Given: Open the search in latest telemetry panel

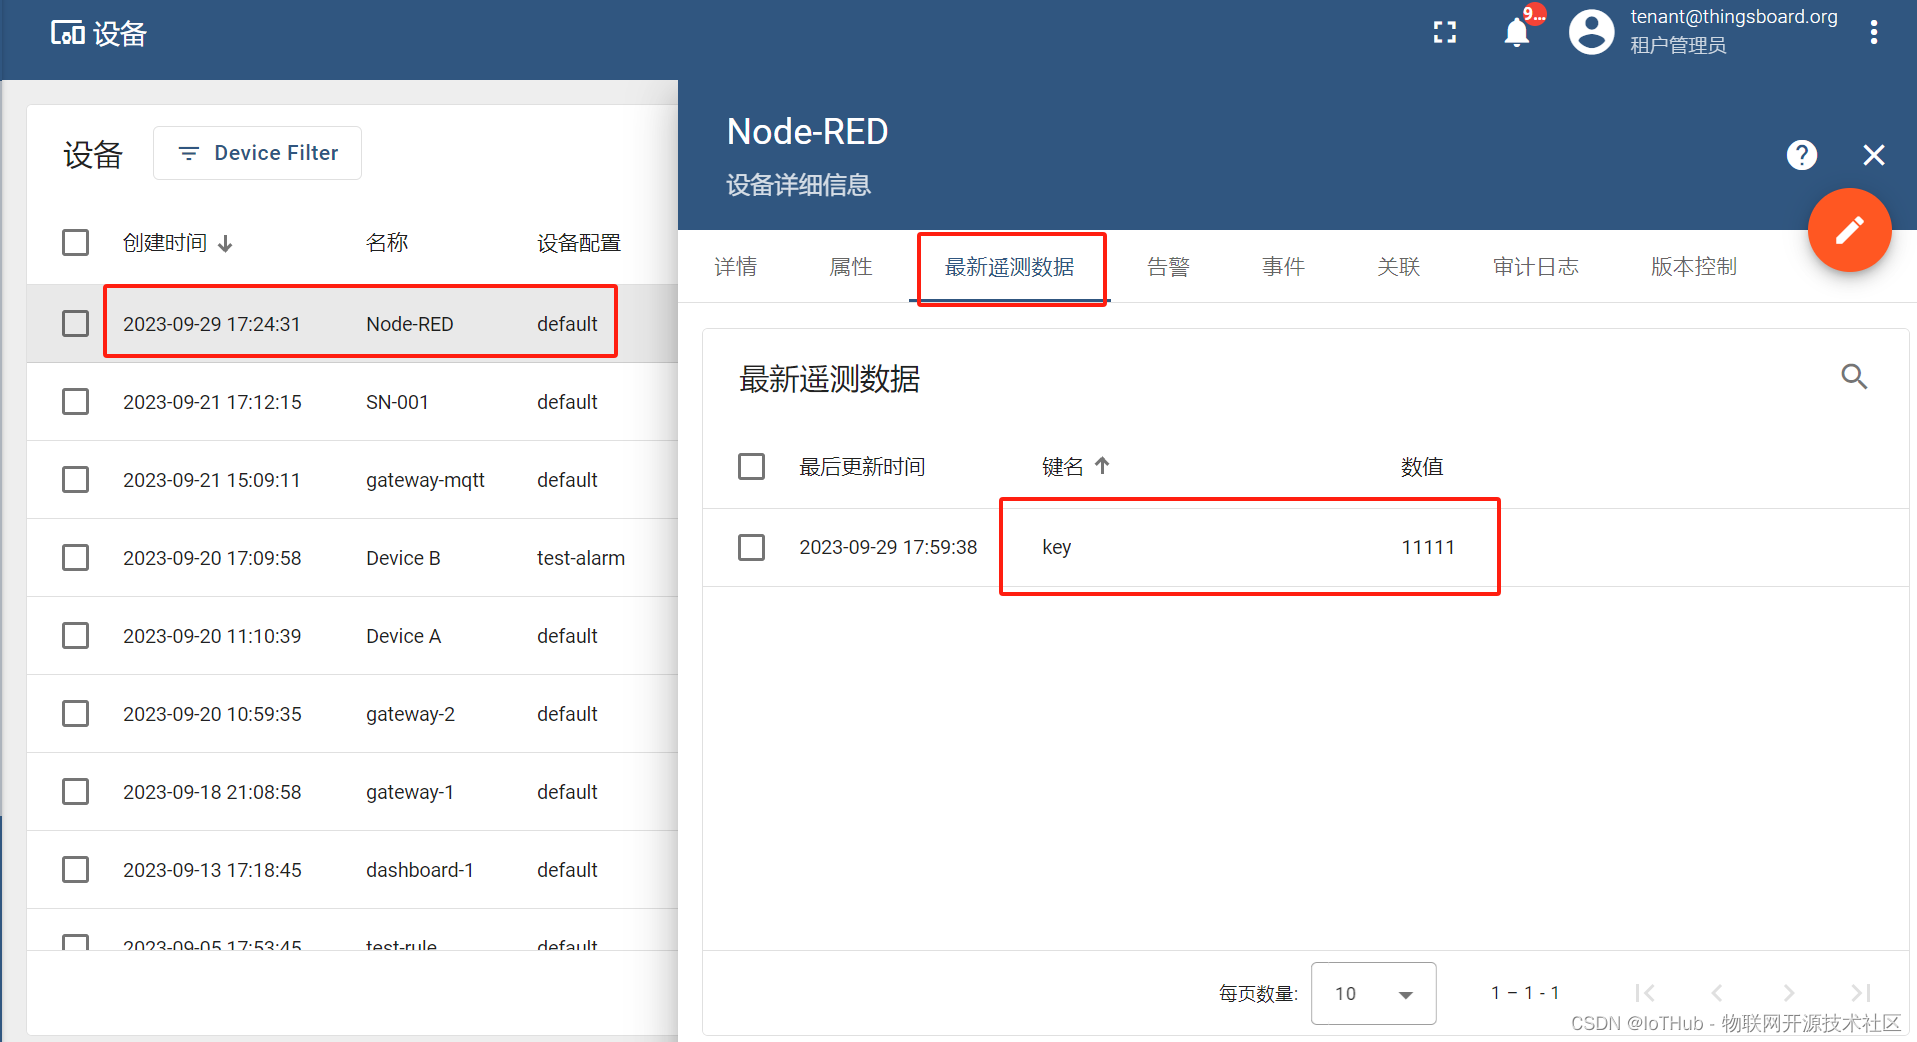Looking at the screenshot, I should click(x=1854, y=377).
